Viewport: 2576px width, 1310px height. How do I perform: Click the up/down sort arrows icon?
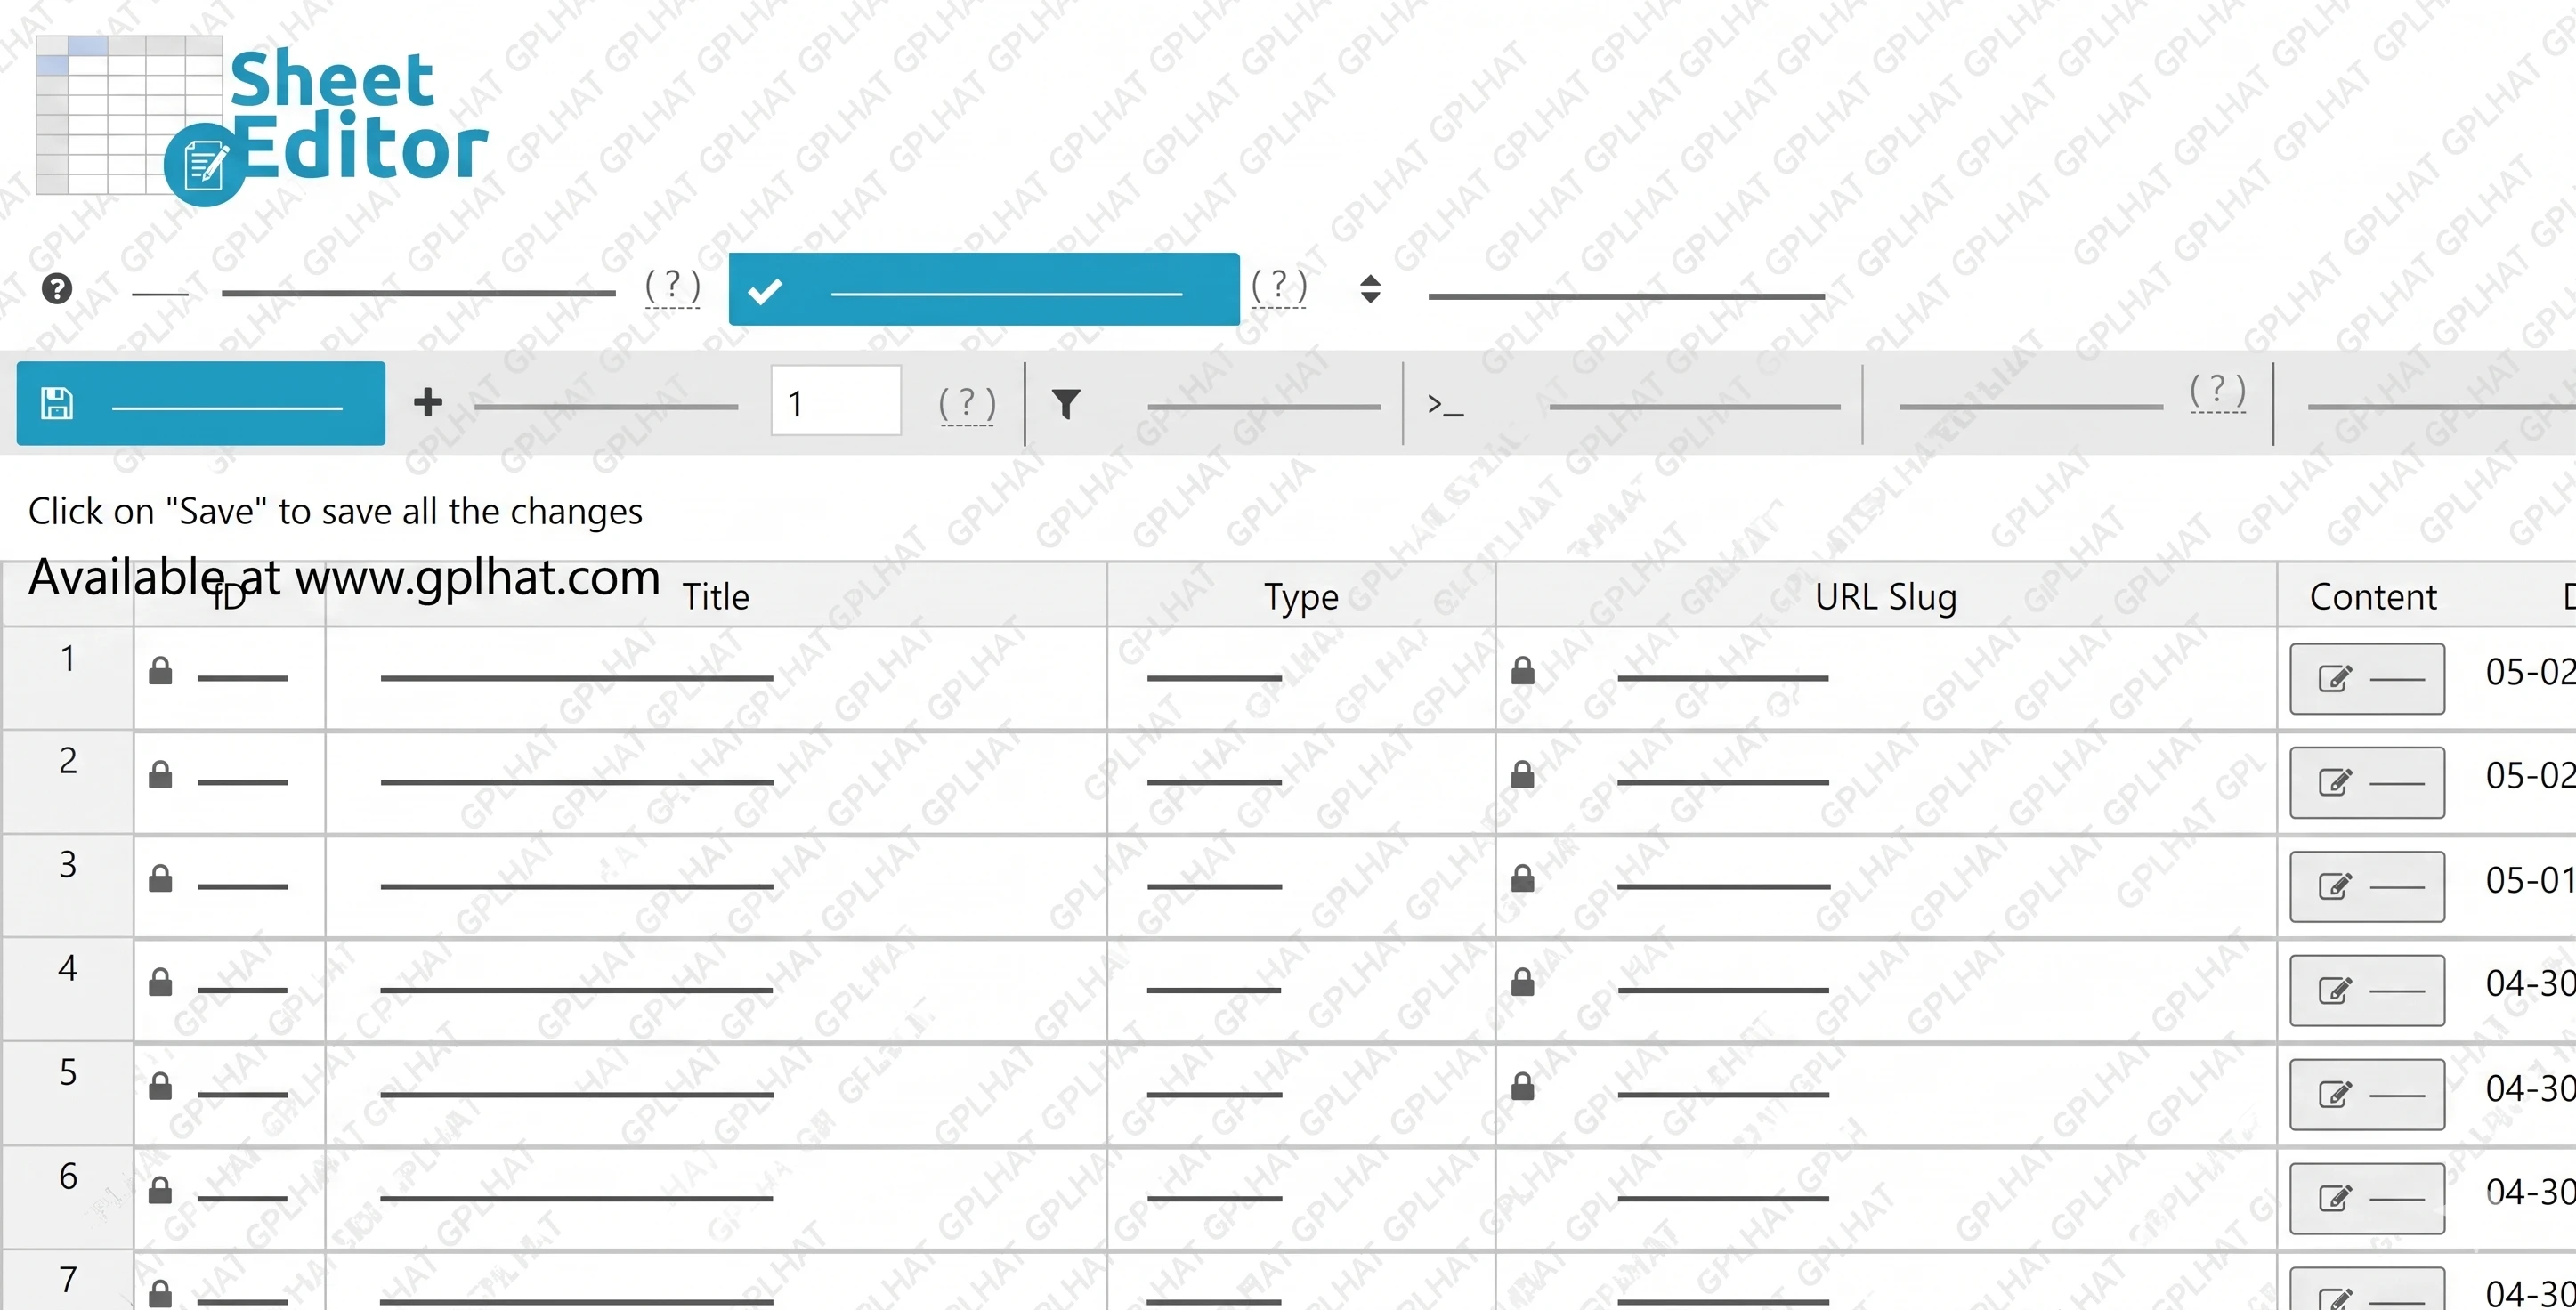tap(1371, 289)
